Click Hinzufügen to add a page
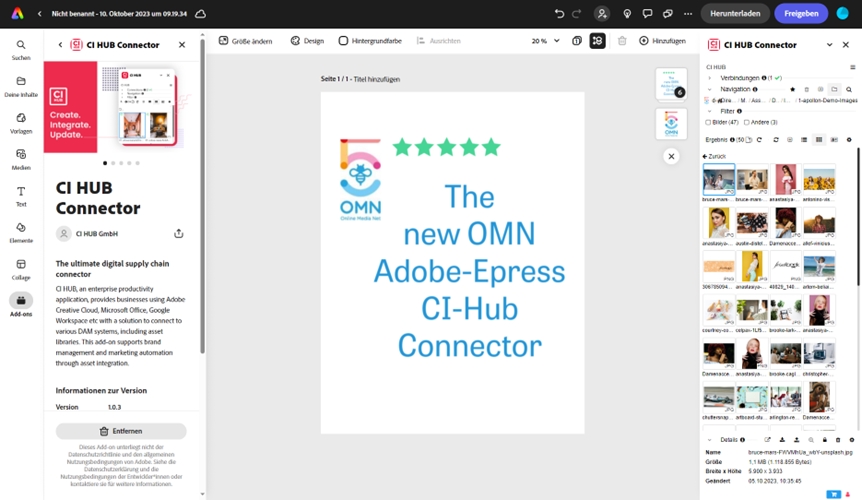 (662, 41)
